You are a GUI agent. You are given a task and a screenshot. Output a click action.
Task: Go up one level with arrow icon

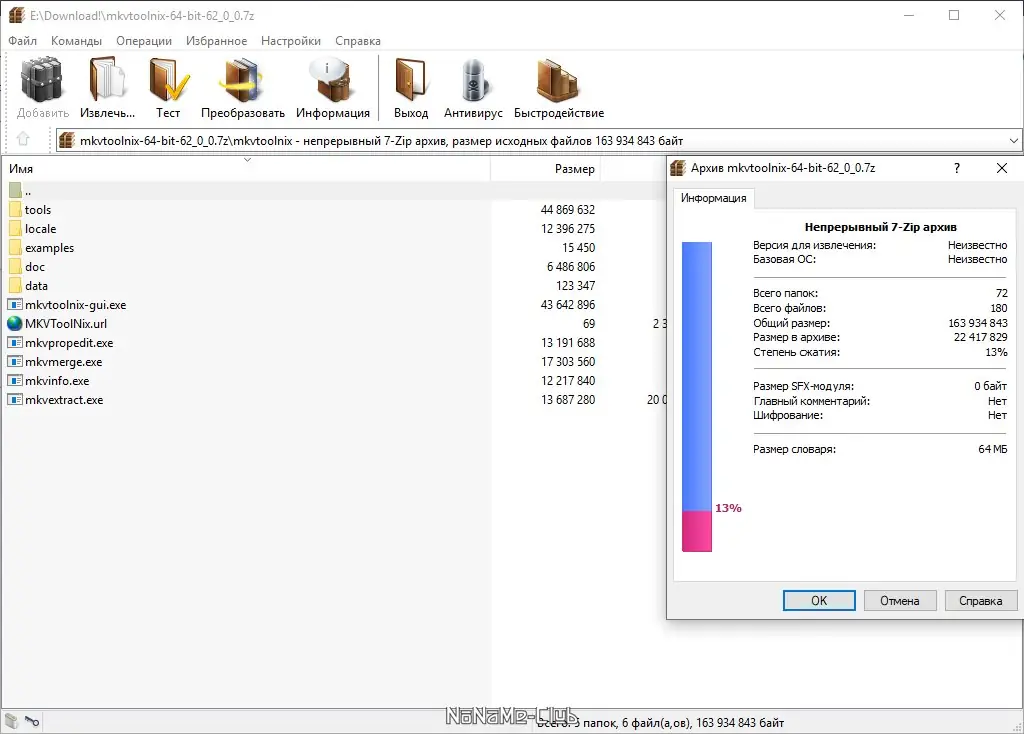pos(24,139)
